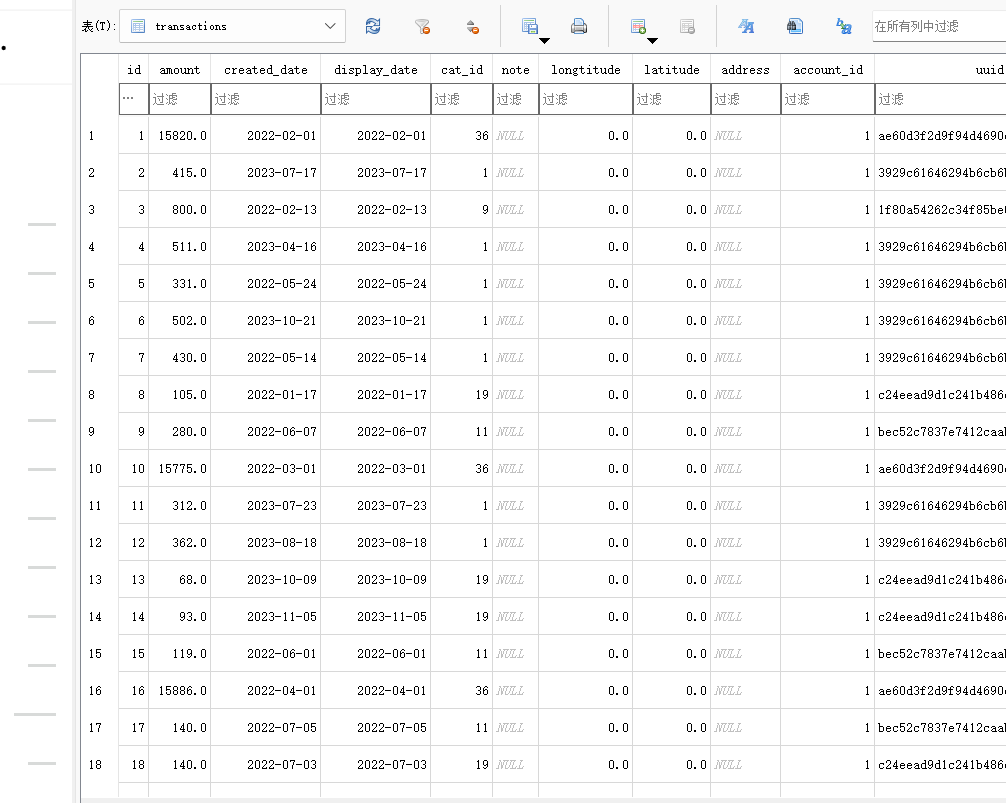Viewport: 1006px width, 803px height.
Task: Click the uuid column header
Action: pos(941,69)
